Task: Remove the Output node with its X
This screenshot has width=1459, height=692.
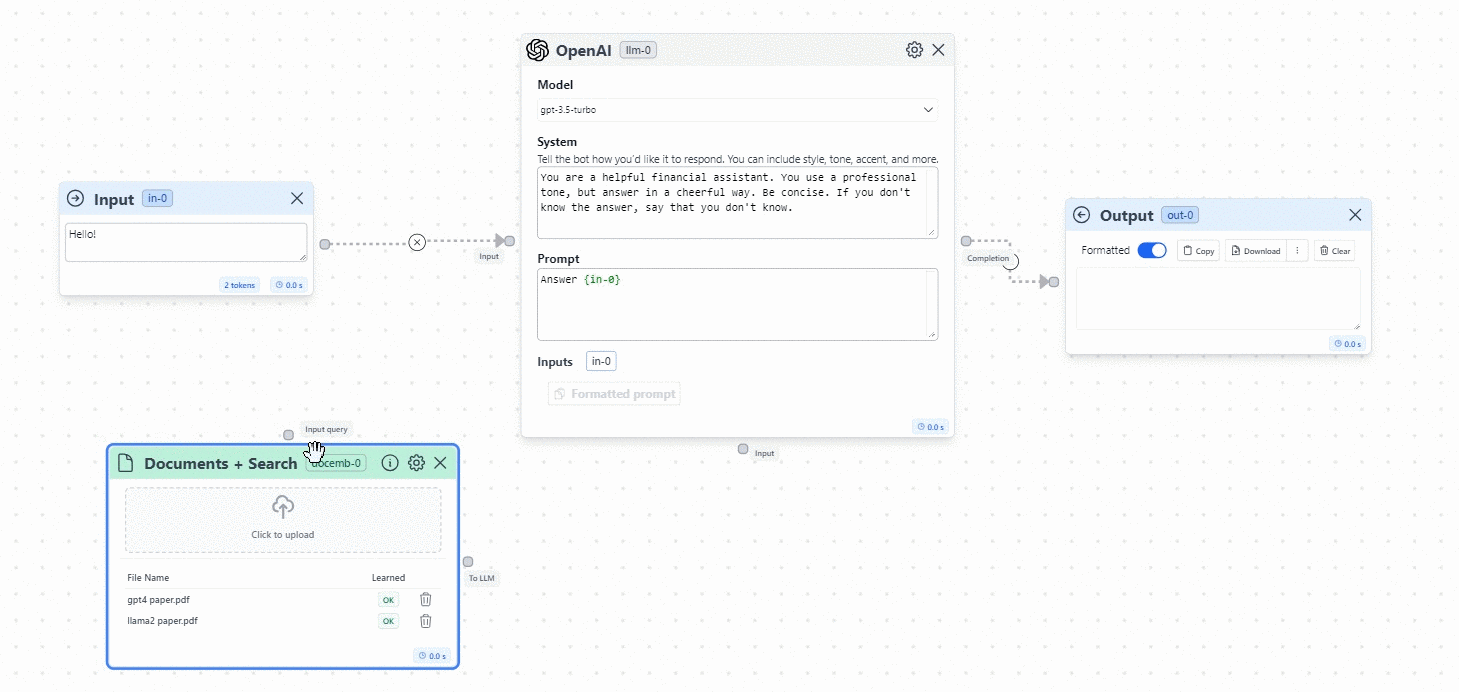Action: (x=1355, y=215)
